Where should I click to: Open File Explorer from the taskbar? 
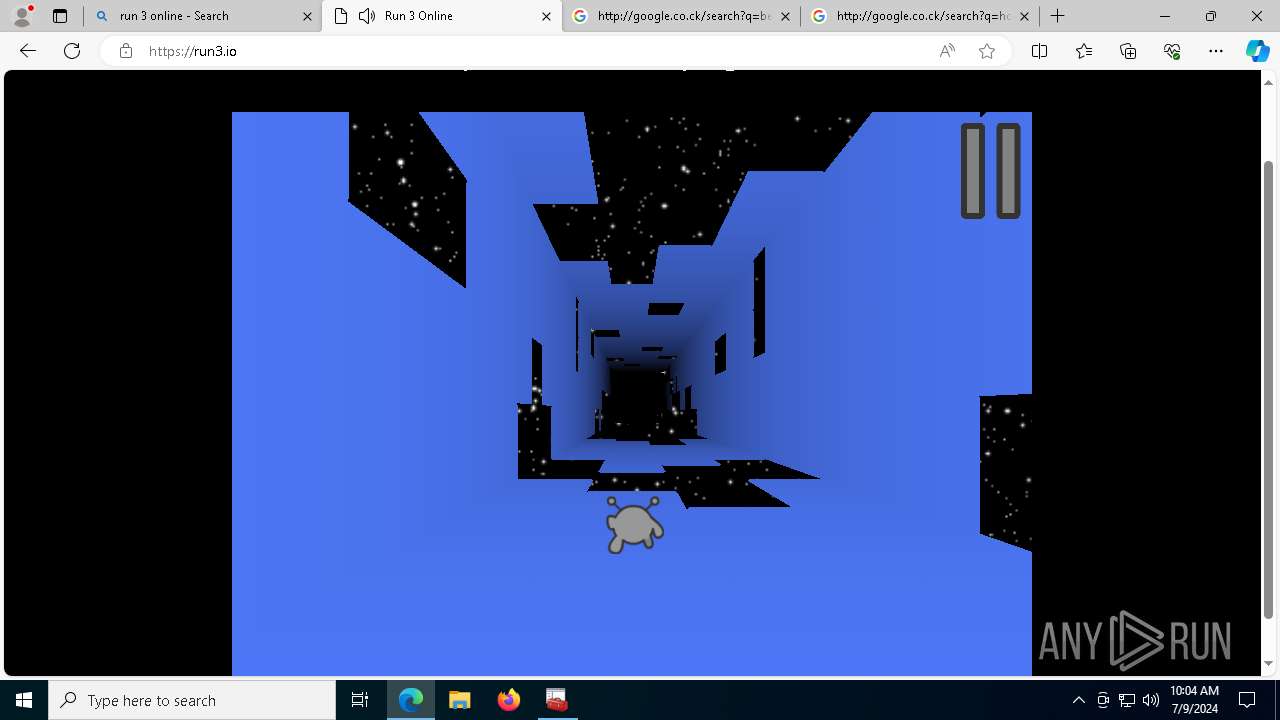tap(459, 700)
